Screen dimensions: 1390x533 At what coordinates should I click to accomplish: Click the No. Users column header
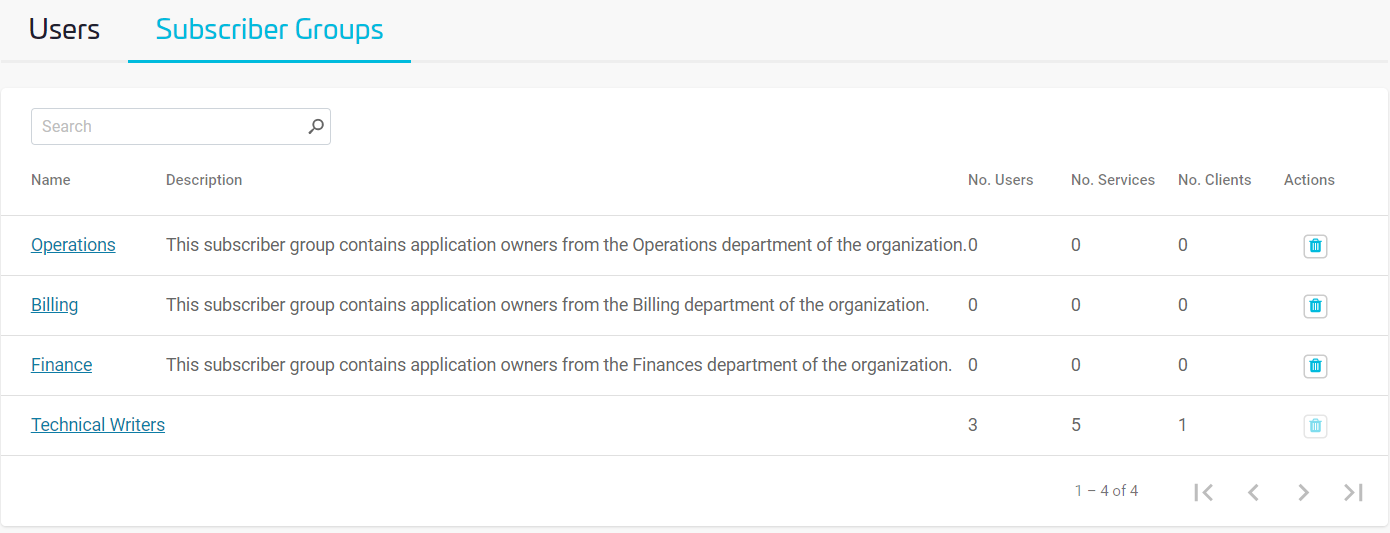[x=1000, y=180]
